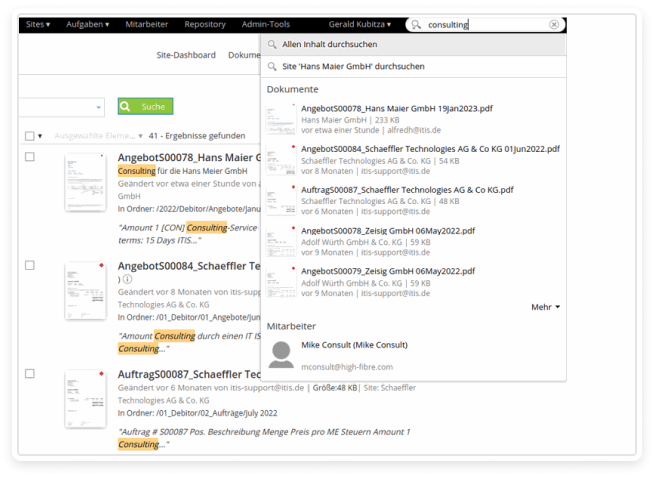This screenshot has width=654, height=477.
Task: Go to the Repository menu item
Action: point(204,23)
